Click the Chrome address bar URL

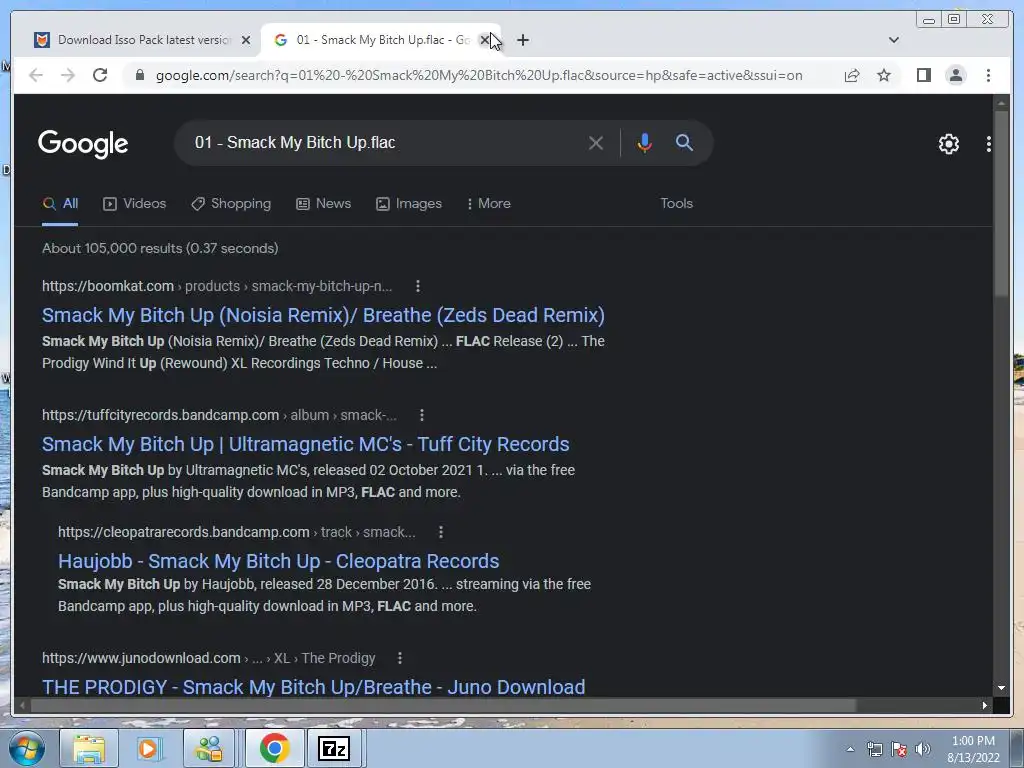point(479,75)
